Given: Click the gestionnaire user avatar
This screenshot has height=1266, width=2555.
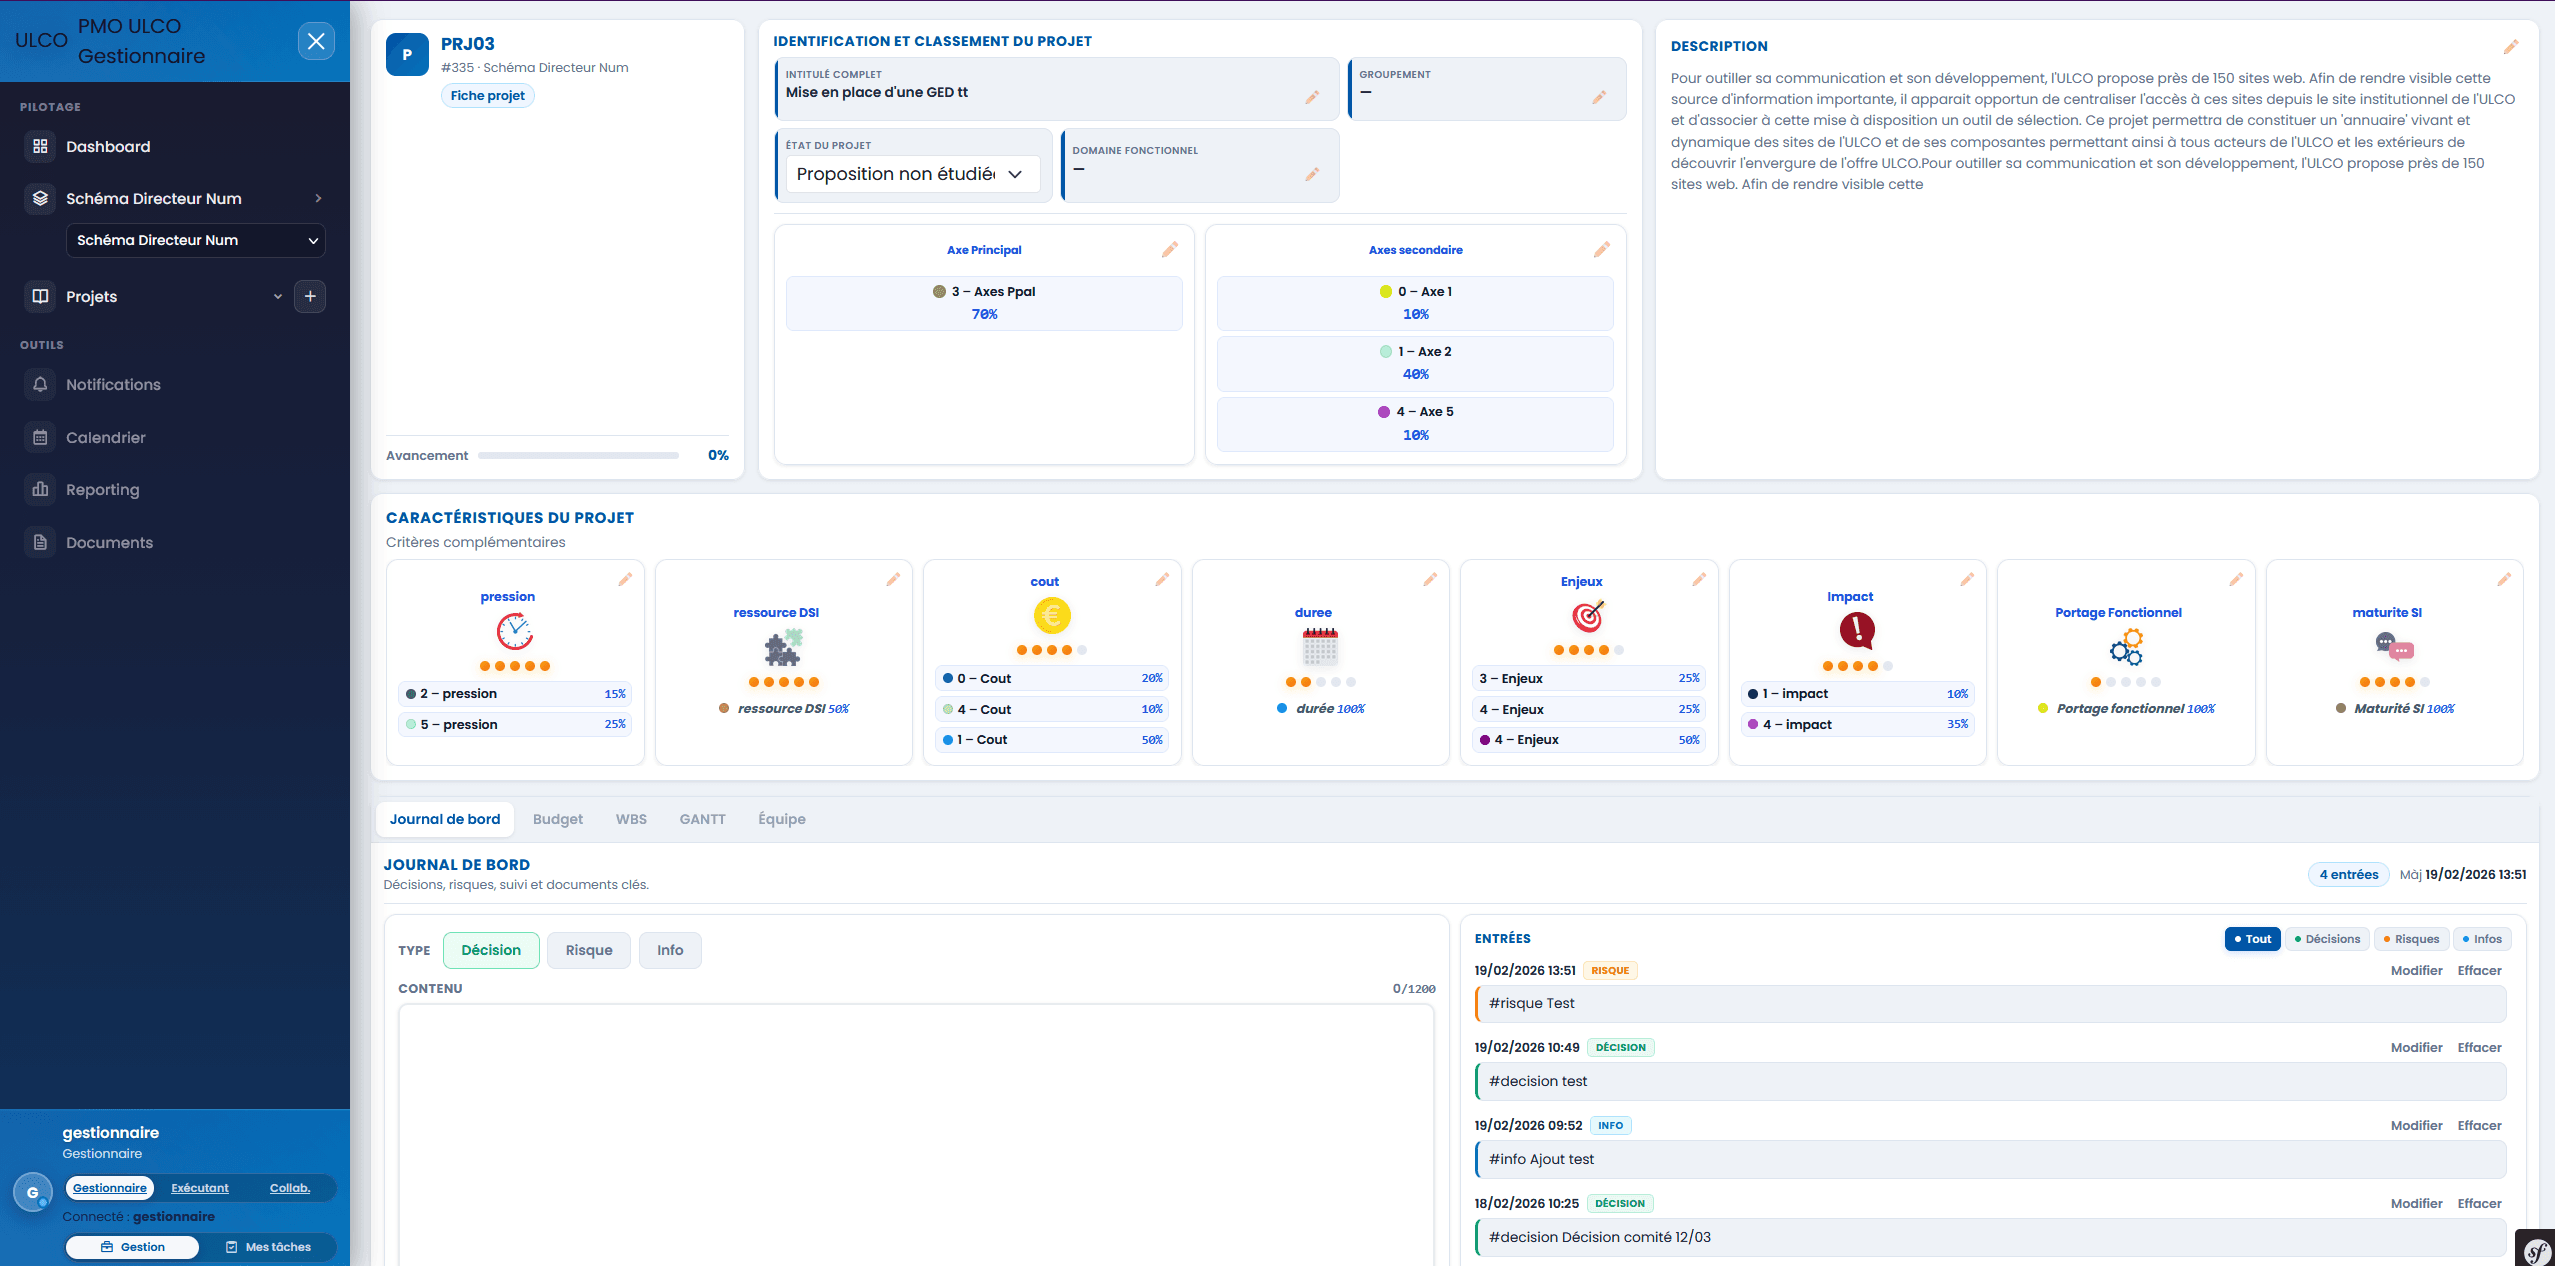Looking at the screenshot, I should click(x=33, y=1192).
